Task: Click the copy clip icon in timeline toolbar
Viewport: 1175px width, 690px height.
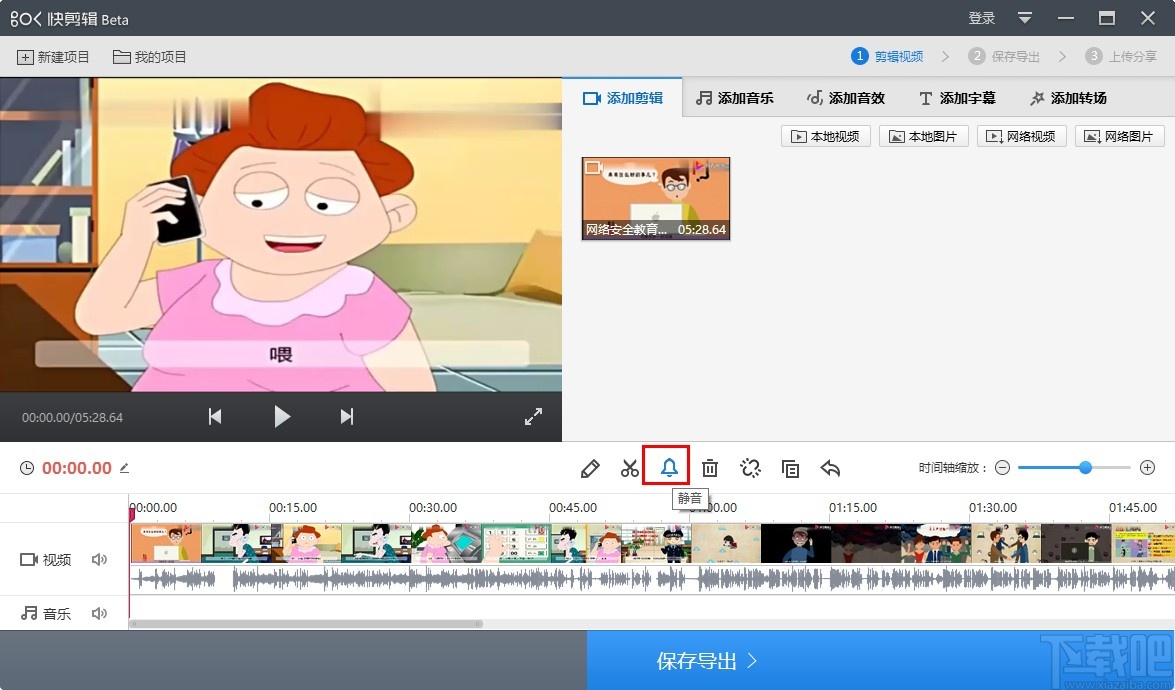Action: 790,468
